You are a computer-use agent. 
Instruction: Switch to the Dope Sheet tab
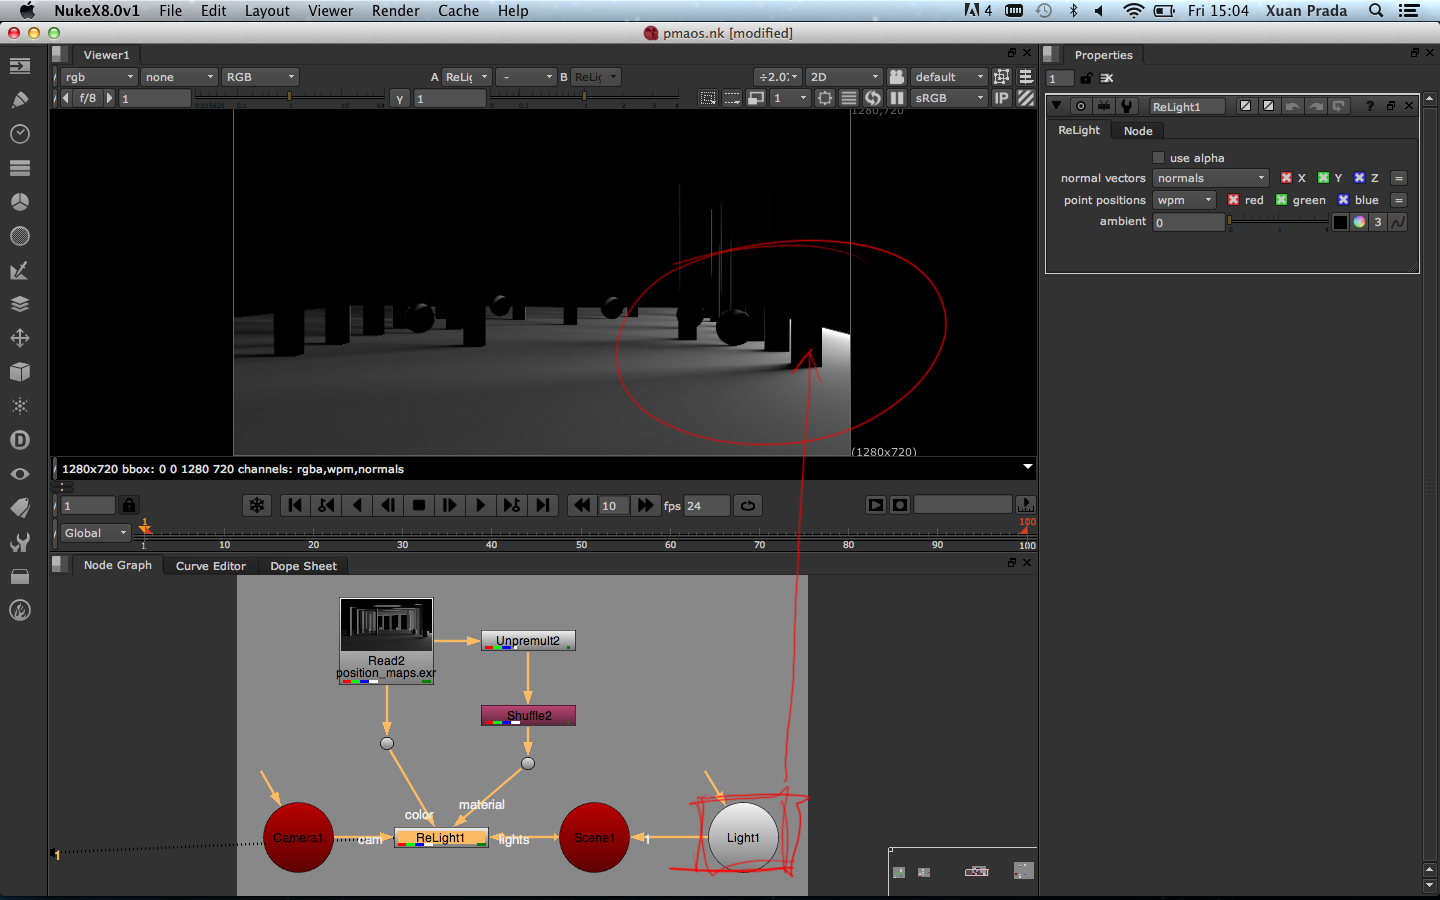(x=304, y=566)
